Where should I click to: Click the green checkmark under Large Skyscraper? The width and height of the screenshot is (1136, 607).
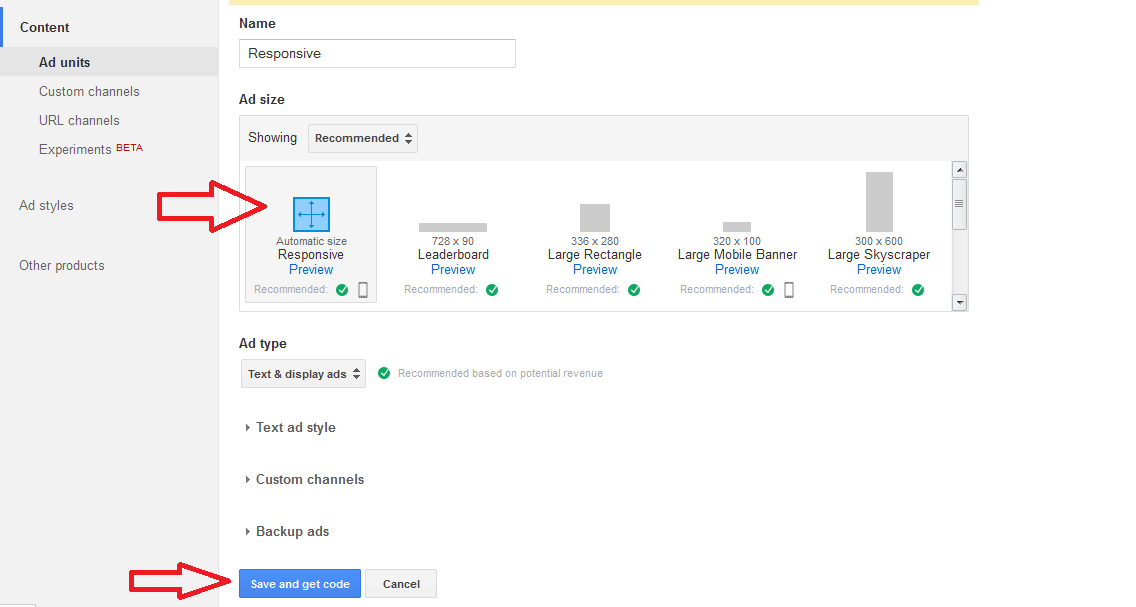(x=918, y=290)
